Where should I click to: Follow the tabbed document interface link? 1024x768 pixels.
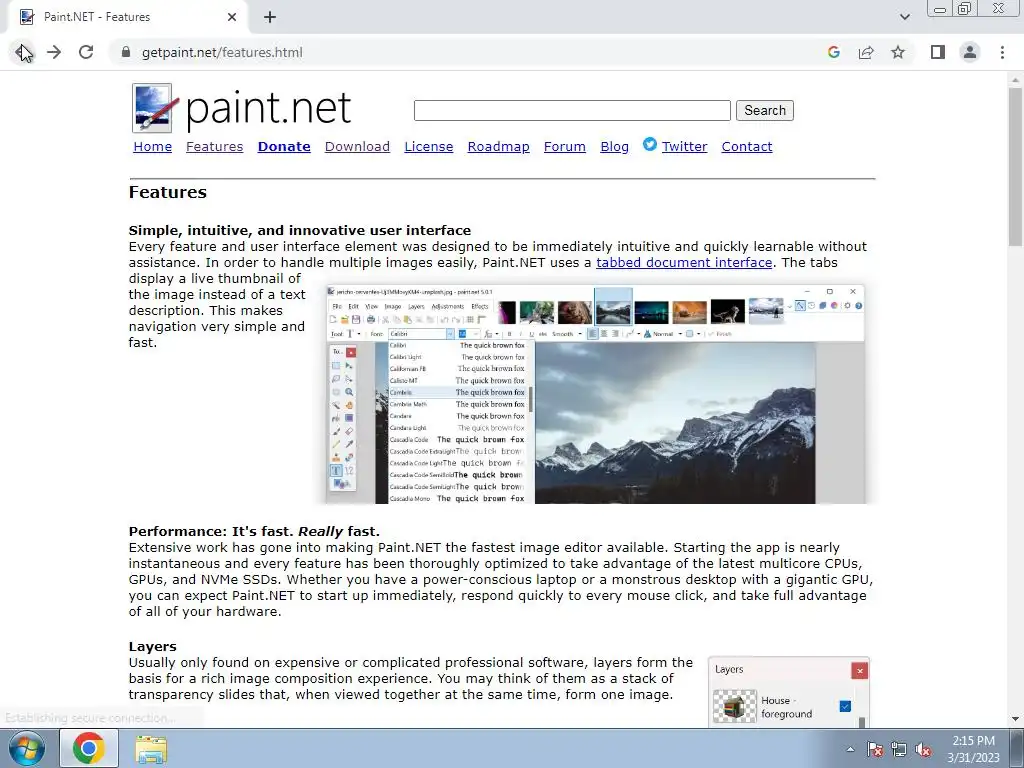684,263
